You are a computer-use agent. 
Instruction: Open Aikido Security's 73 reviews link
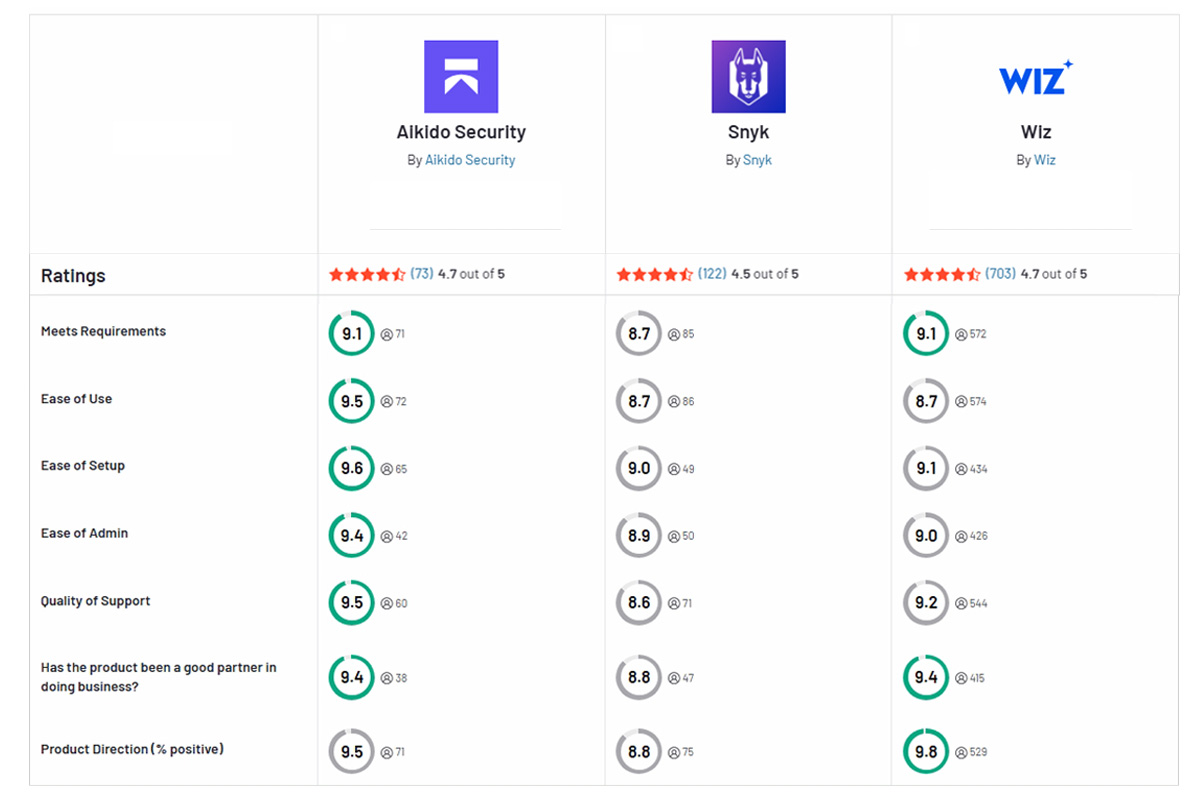pos(422,274)
